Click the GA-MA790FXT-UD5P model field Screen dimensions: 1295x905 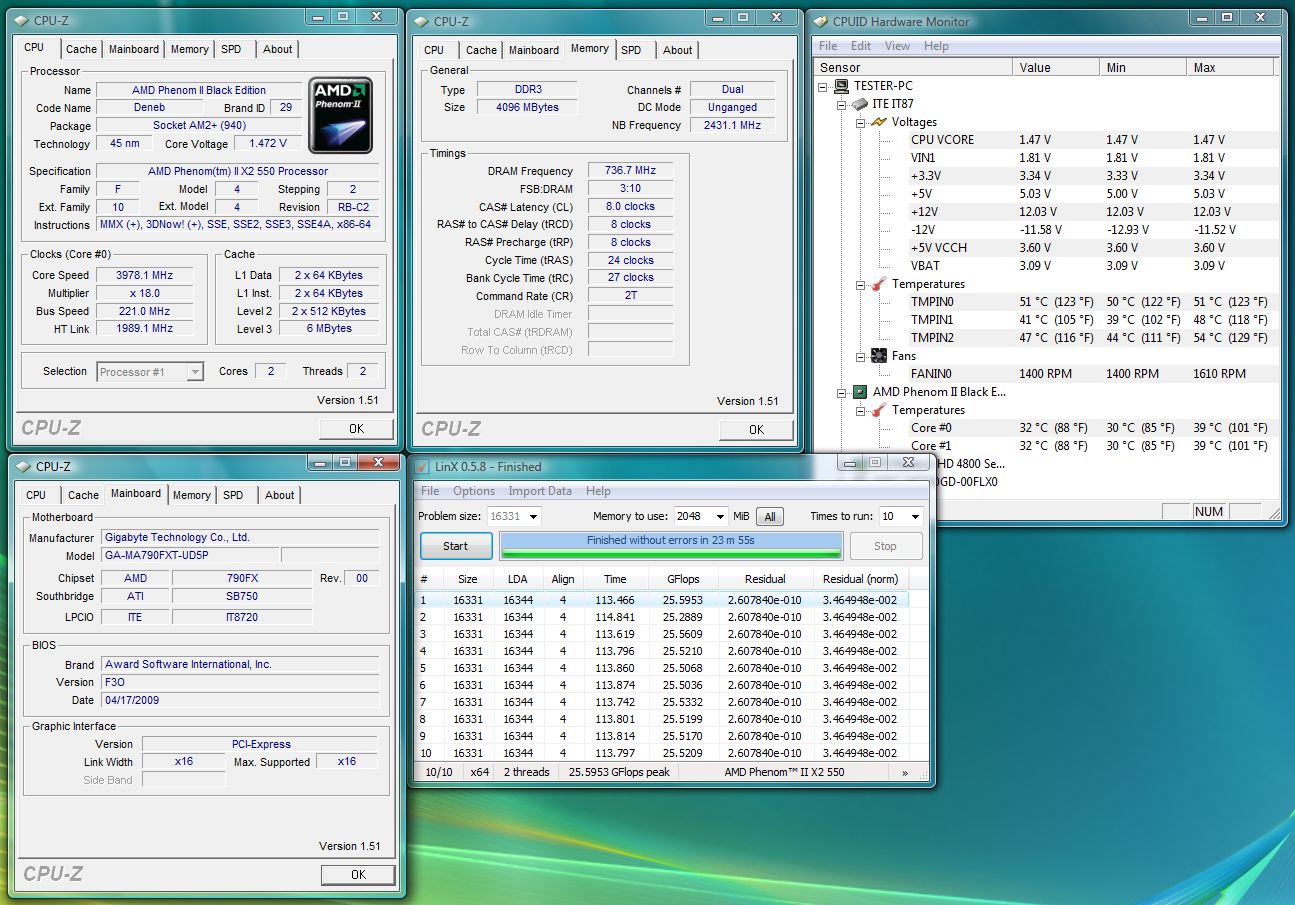click(190, 556)
